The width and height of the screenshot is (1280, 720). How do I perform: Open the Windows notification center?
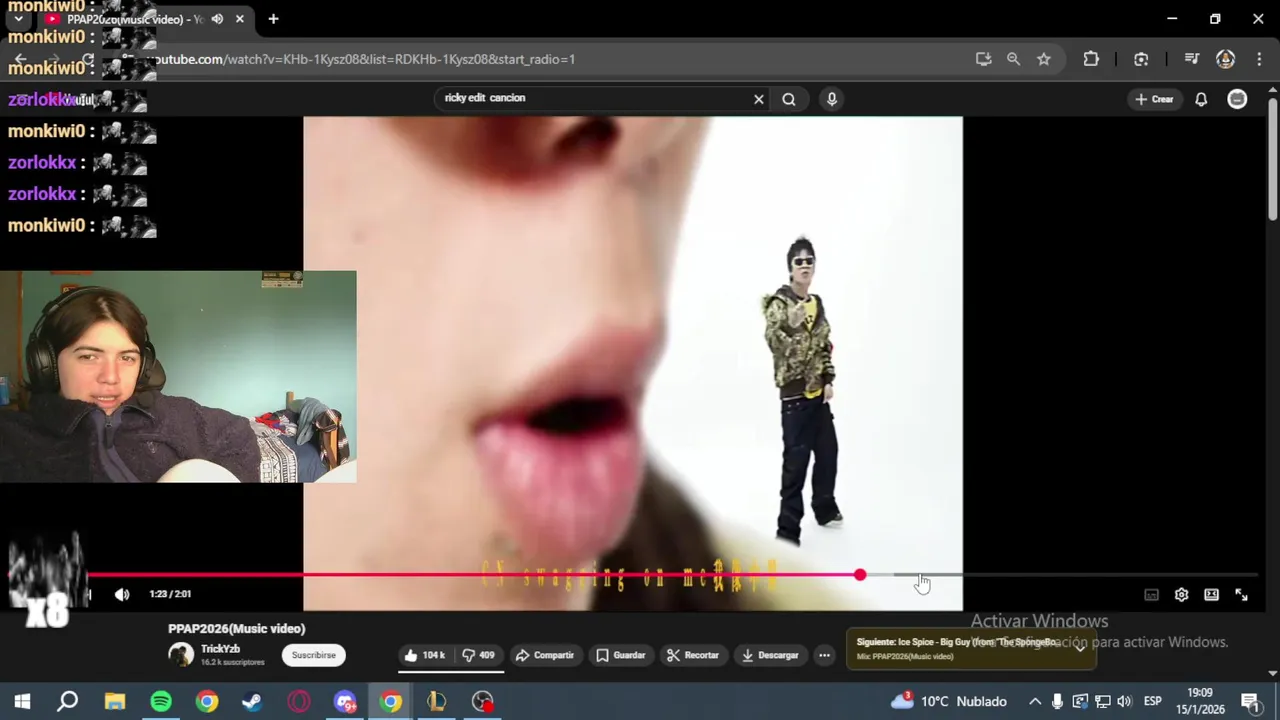tap(1249, 701)
